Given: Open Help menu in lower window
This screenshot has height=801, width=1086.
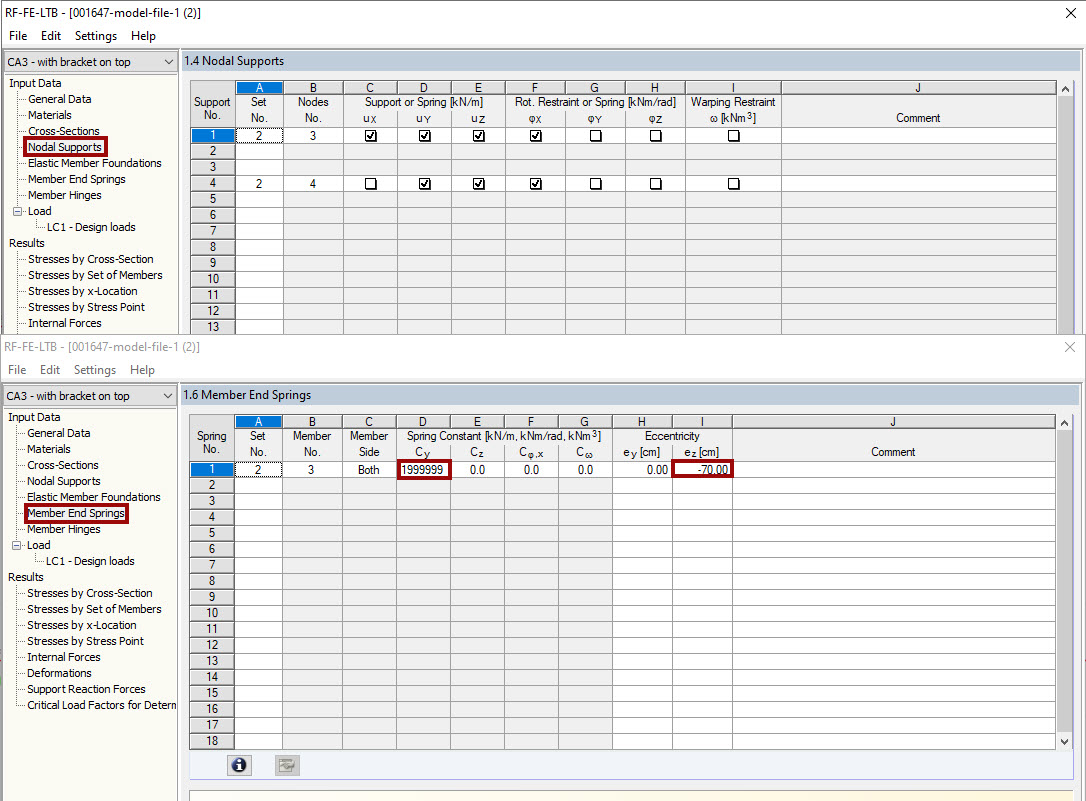Looking at the screenshot, I should [x=143, y=370].
